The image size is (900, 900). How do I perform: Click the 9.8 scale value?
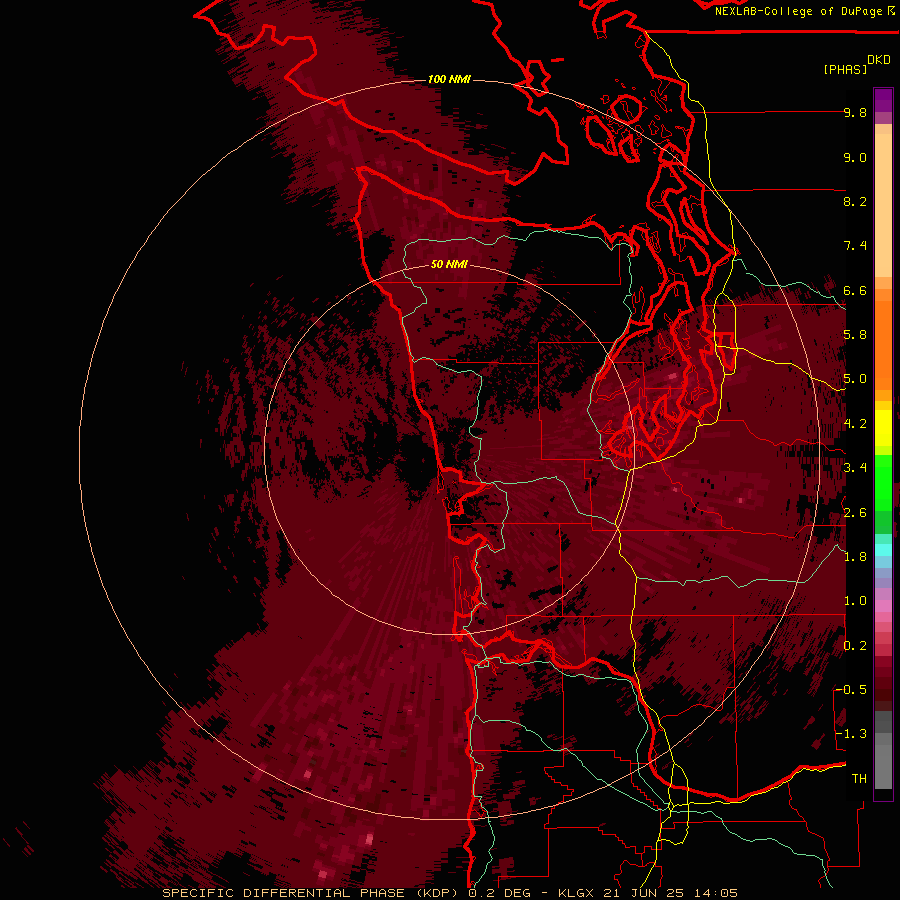click(x=855, y=112)
